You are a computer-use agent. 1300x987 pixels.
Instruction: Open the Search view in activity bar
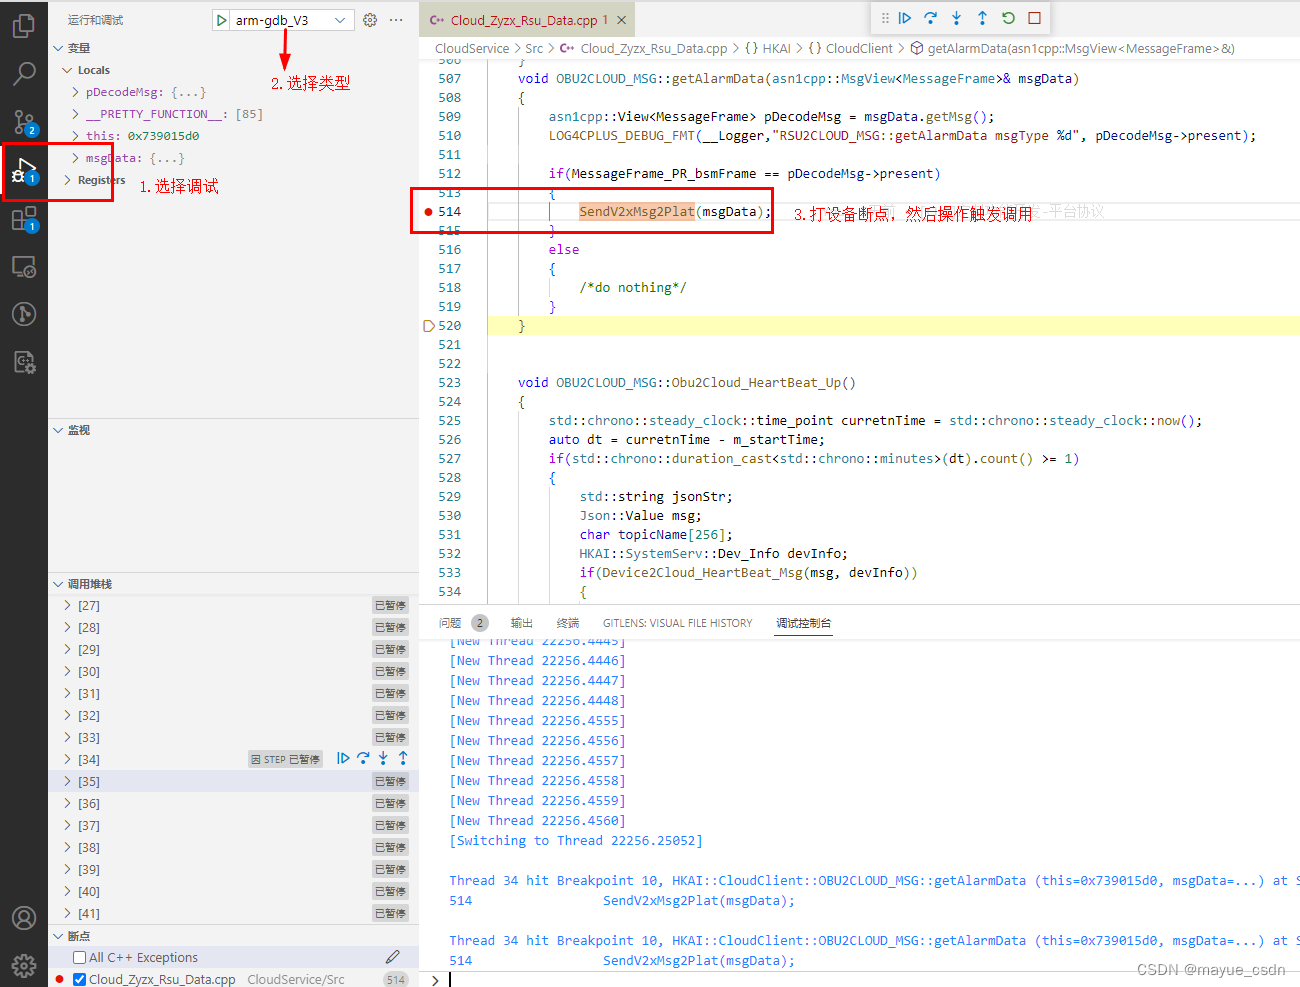pos(24,73)
